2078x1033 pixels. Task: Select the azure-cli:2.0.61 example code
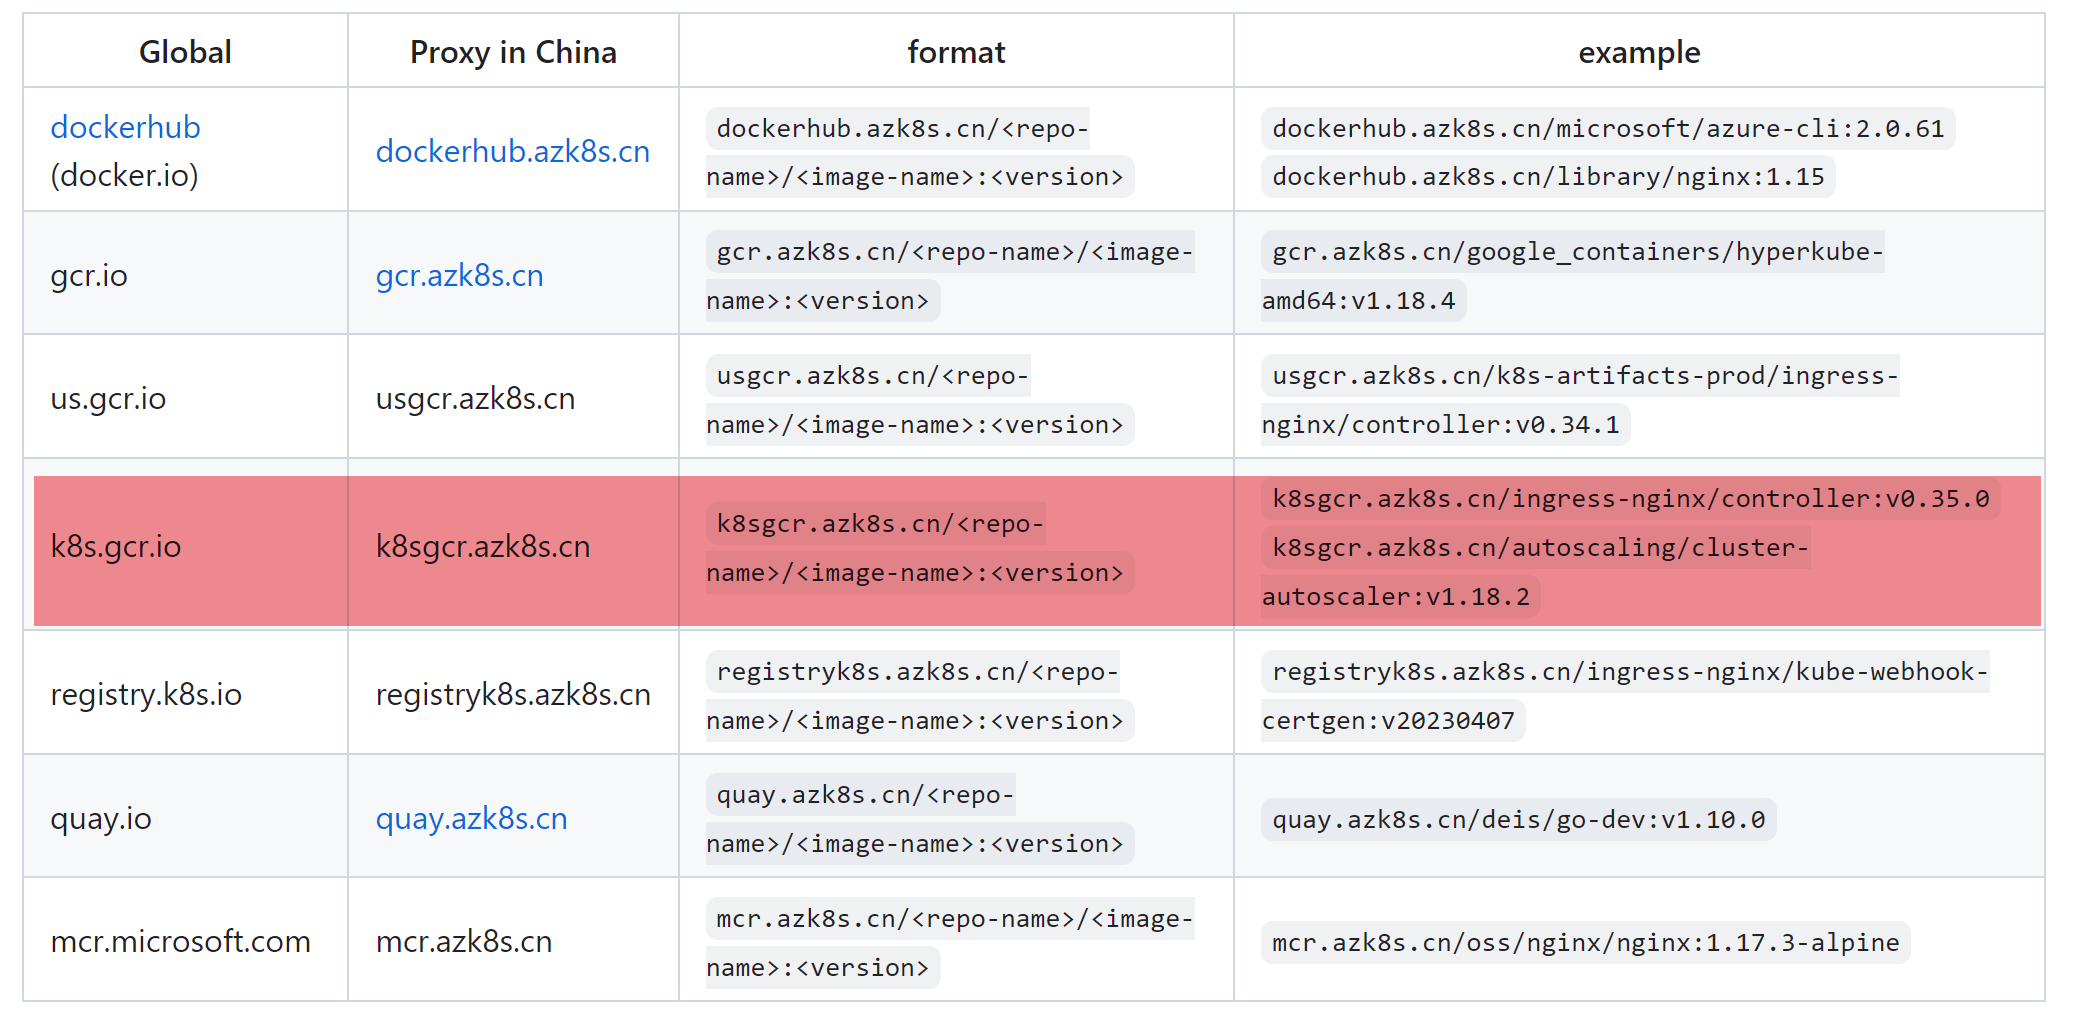(1607, 129)
